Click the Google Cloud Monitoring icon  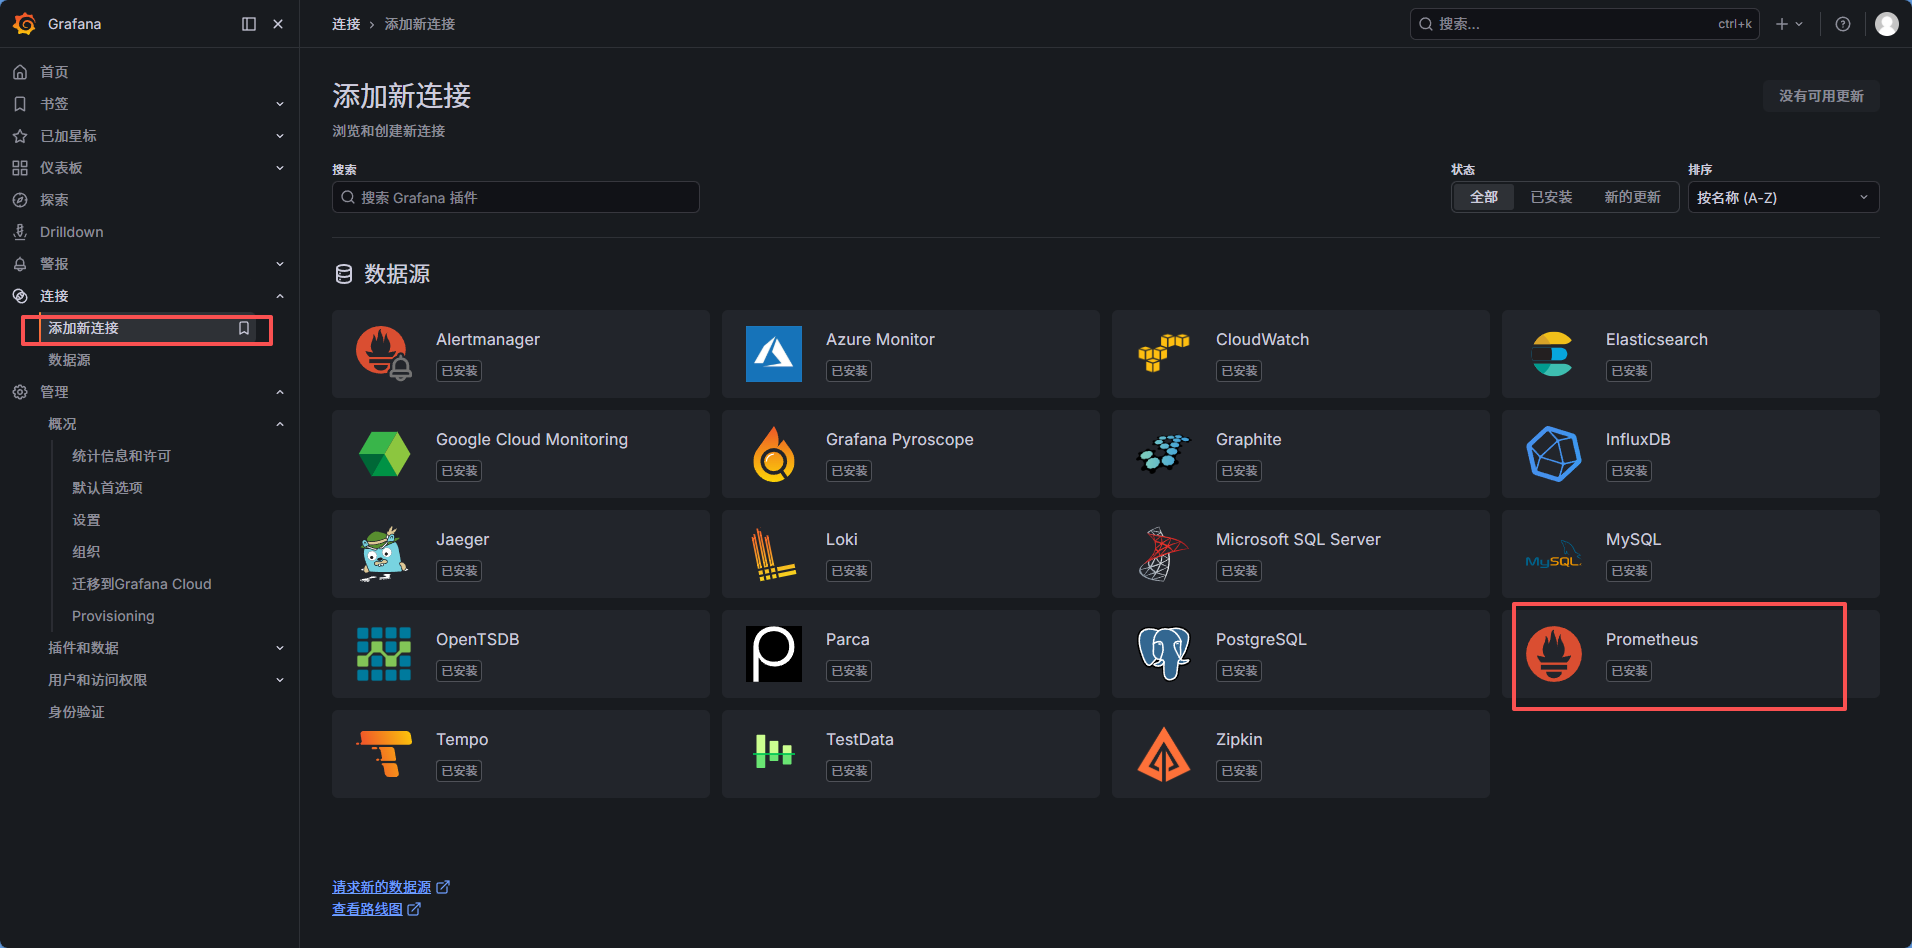coord(384,454)
